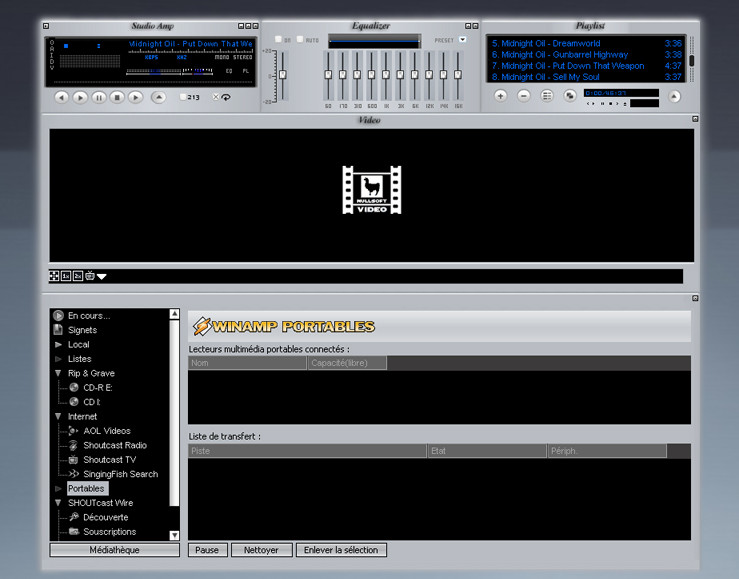Collapse the Internet tree node
Screen dimensions: 739x579
click(x=58, y=416)
